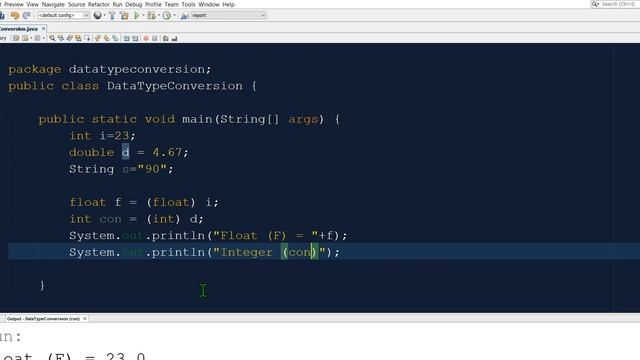Click the println "Float (F) = " line
The height and width of the screenshot is (360, 640).
click(208, 236)
